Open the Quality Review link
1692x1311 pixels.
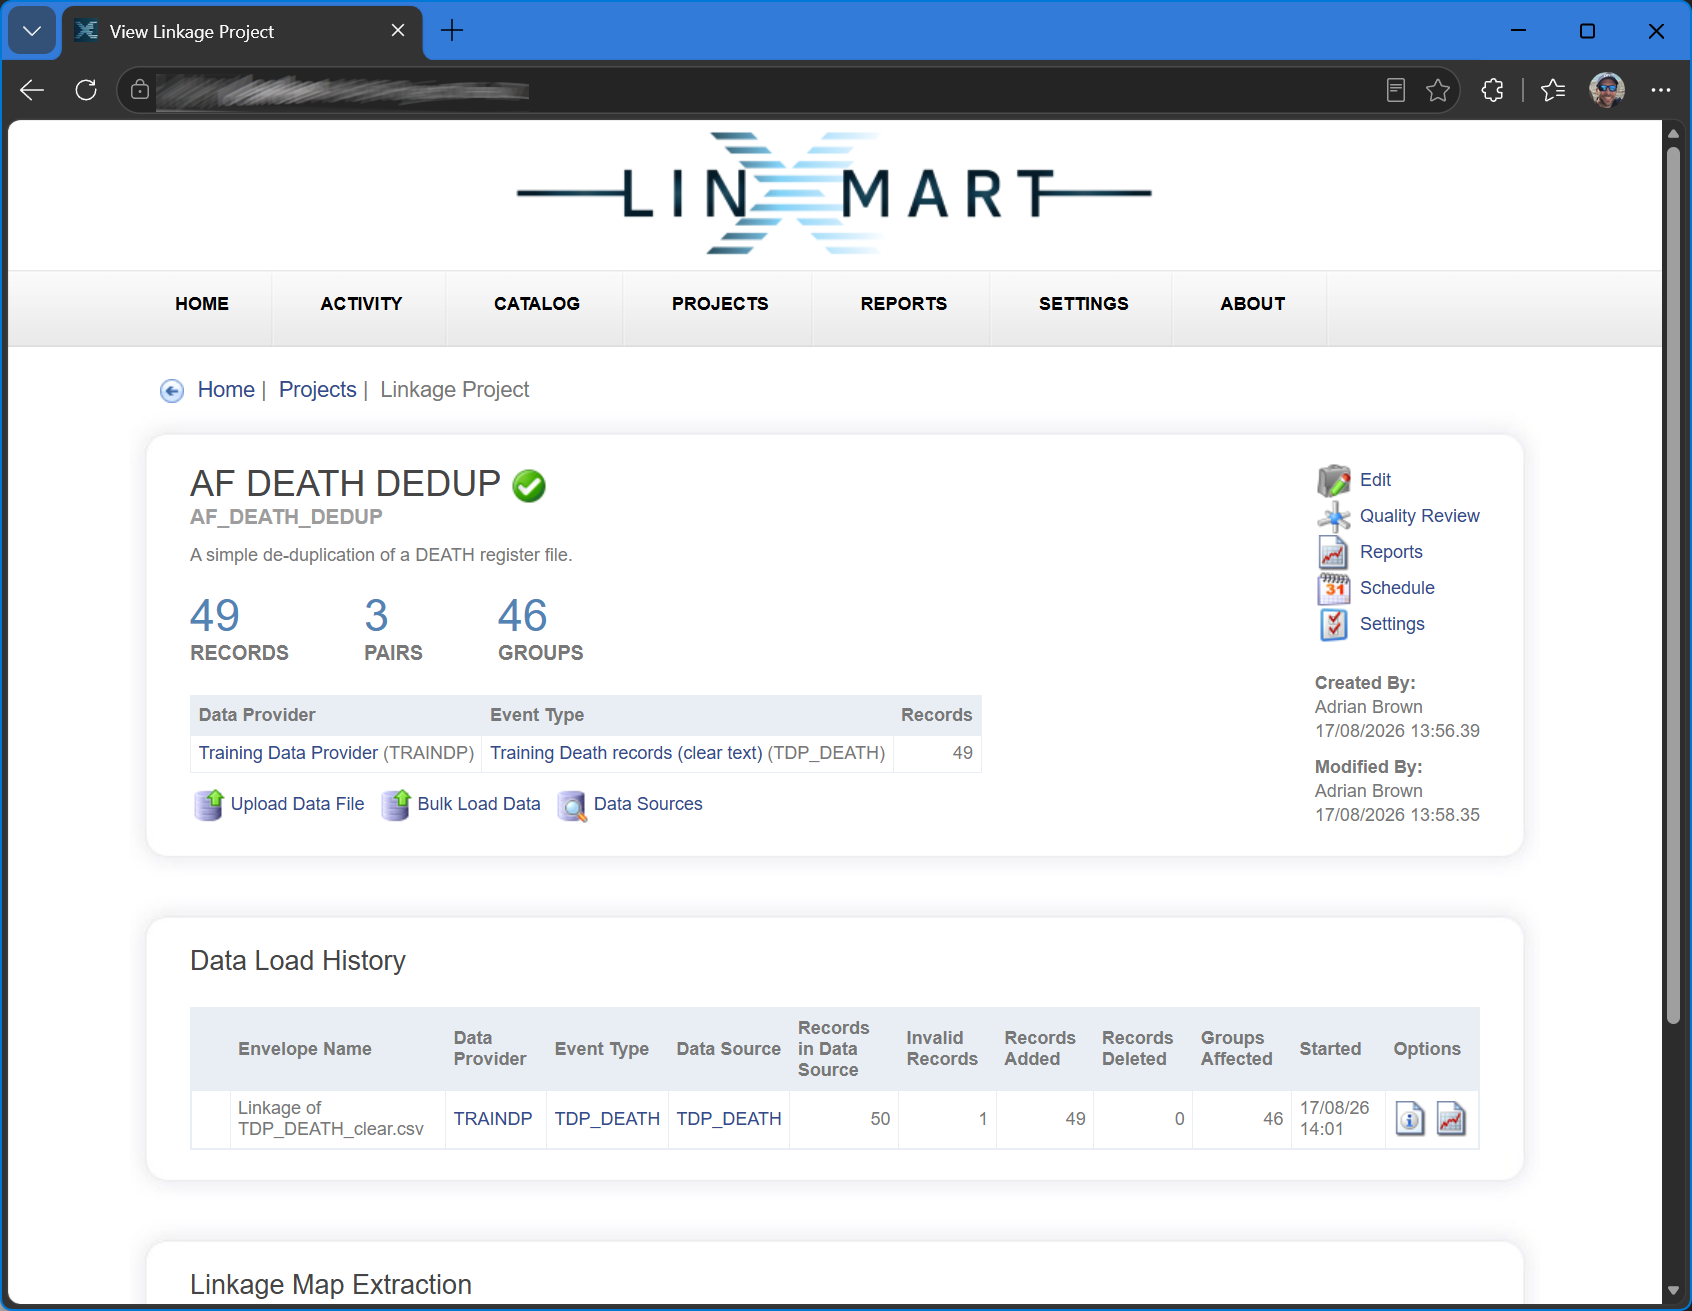click(1419, 516)
